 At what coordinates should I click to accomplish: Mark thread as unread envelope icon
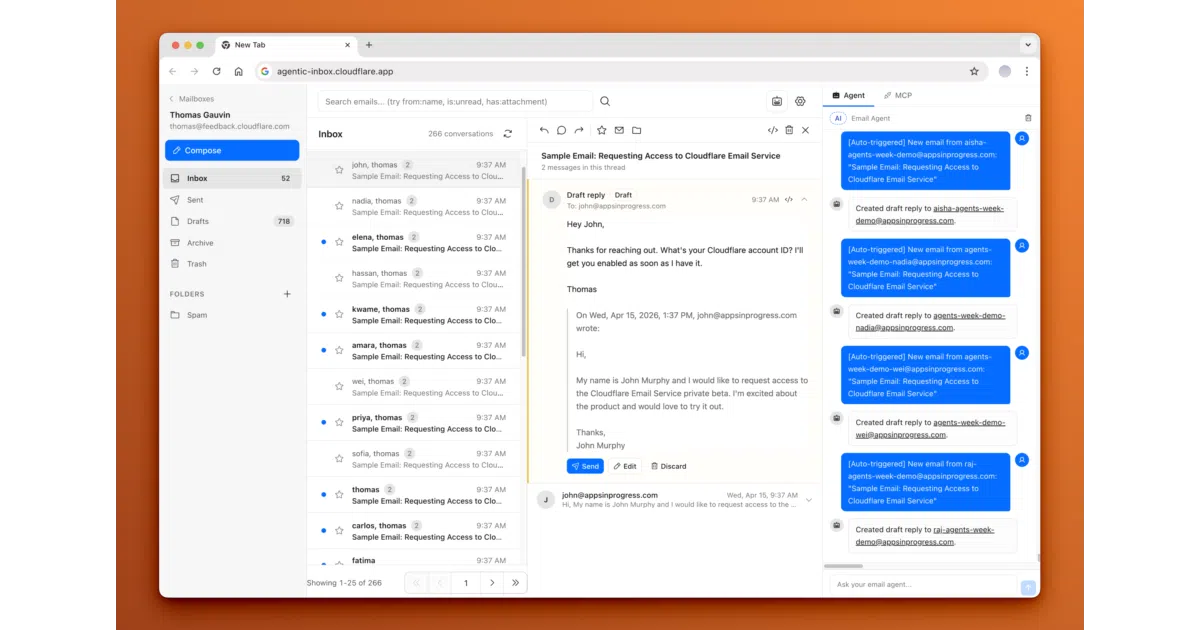[619, 130]
